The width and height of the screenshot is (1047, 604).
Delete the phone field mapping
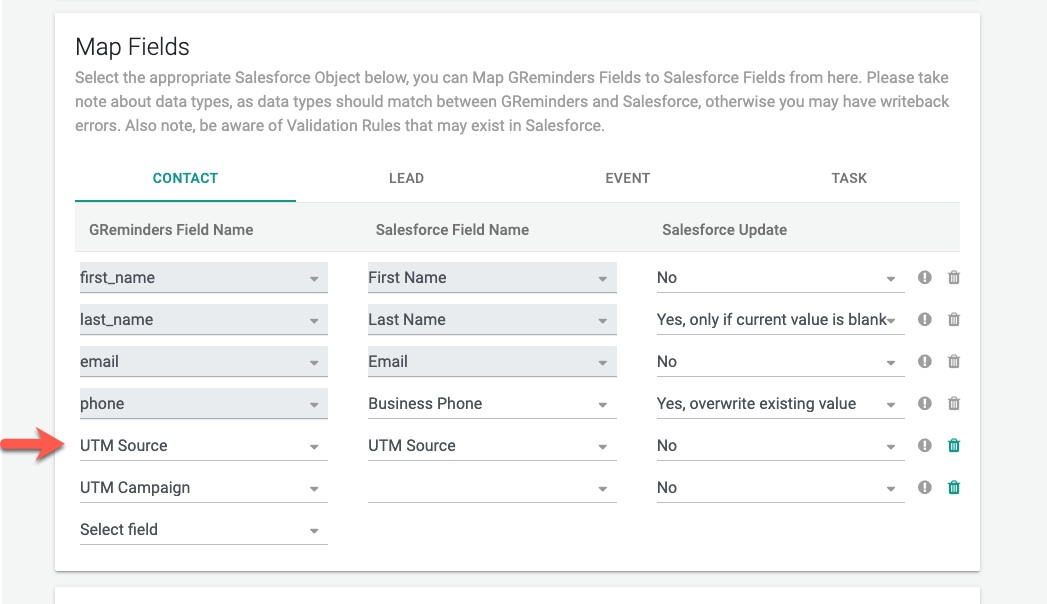point(953,403)
